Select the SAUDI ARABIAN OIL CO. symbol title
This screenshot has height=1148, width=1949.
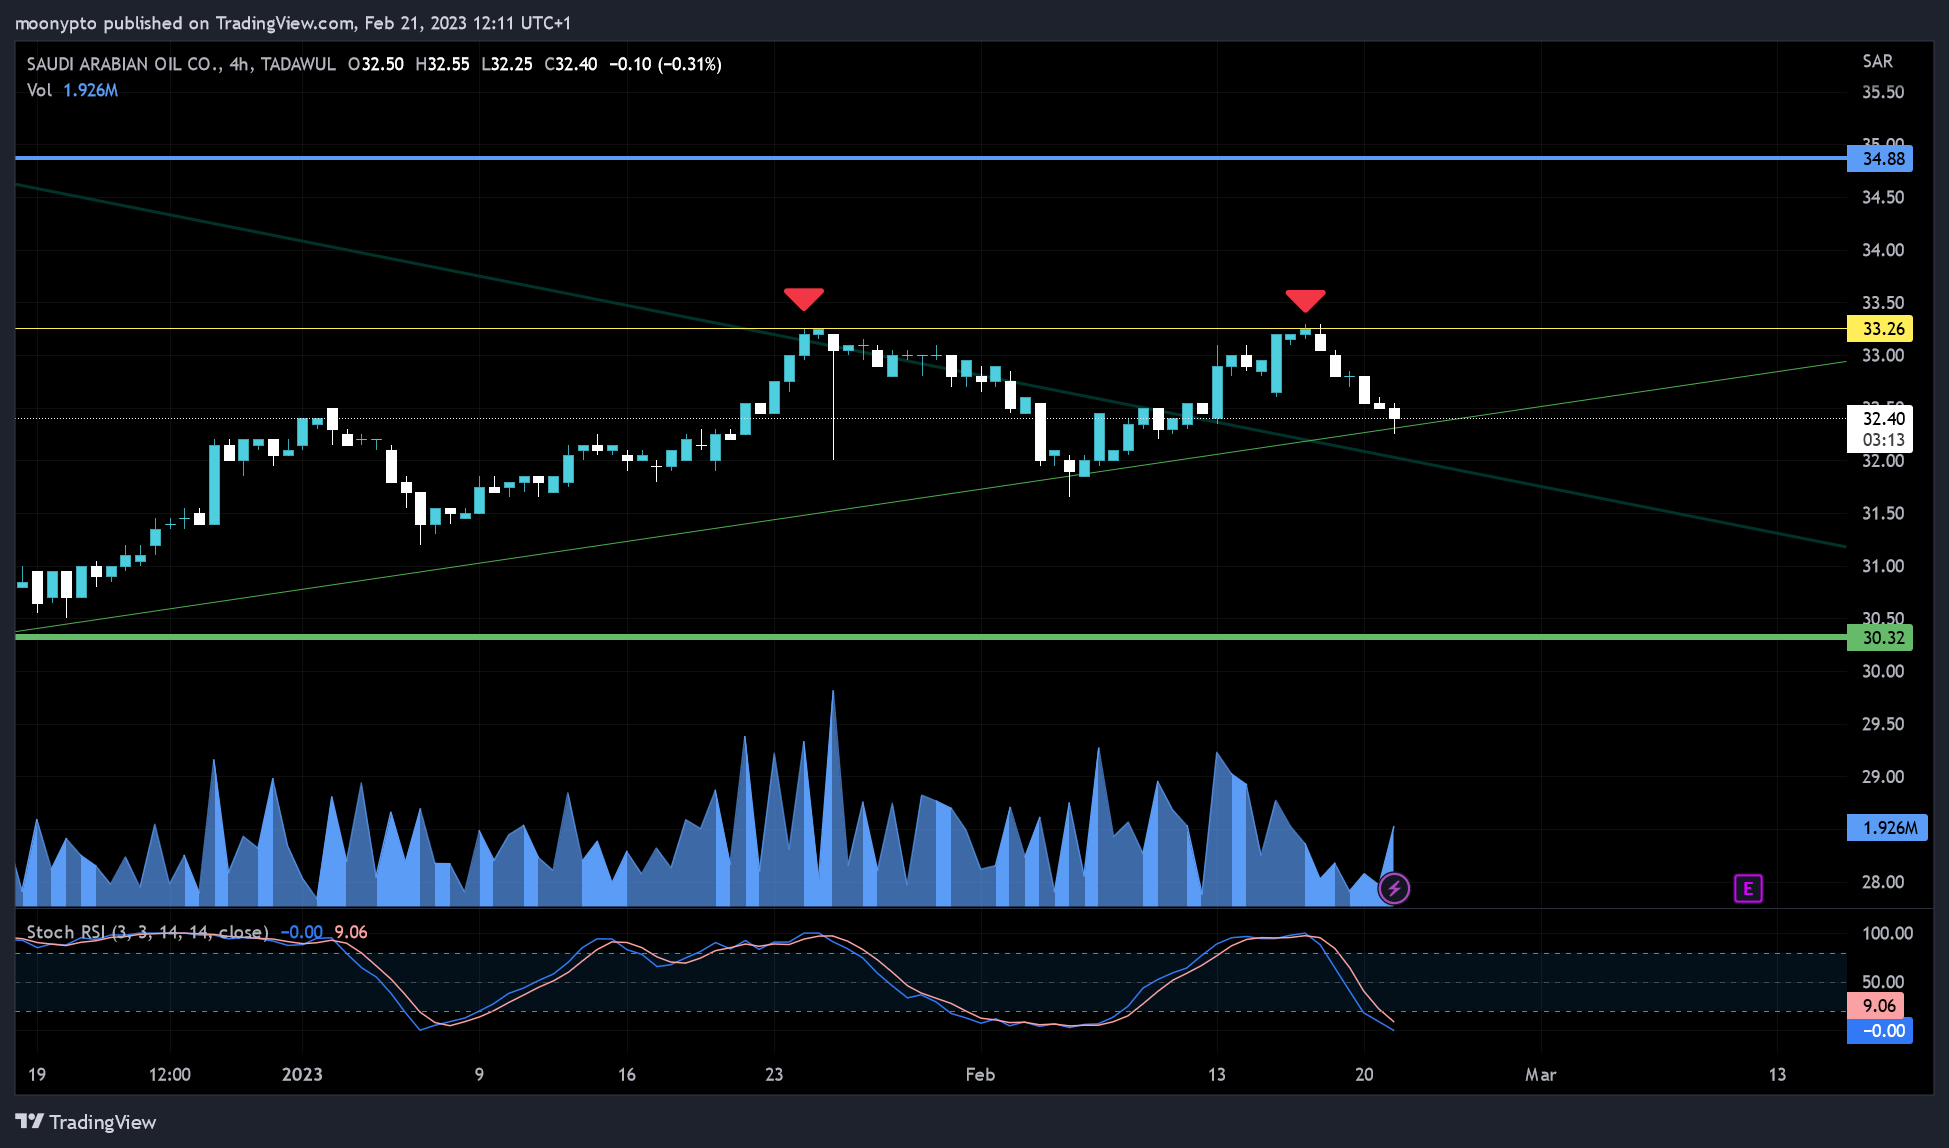(124, 64)
